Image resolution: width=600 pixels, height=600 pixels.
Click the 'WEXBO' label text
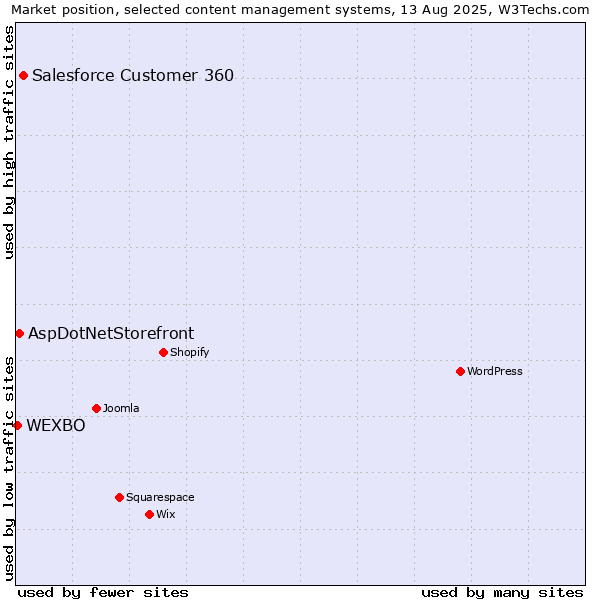(x=56, y=426)
